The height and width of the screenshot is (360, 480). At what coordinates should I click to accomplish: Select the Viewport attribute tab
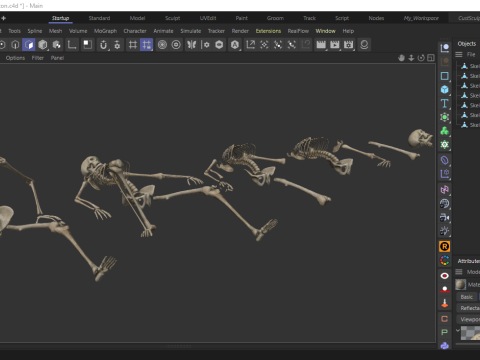point(469,319)
